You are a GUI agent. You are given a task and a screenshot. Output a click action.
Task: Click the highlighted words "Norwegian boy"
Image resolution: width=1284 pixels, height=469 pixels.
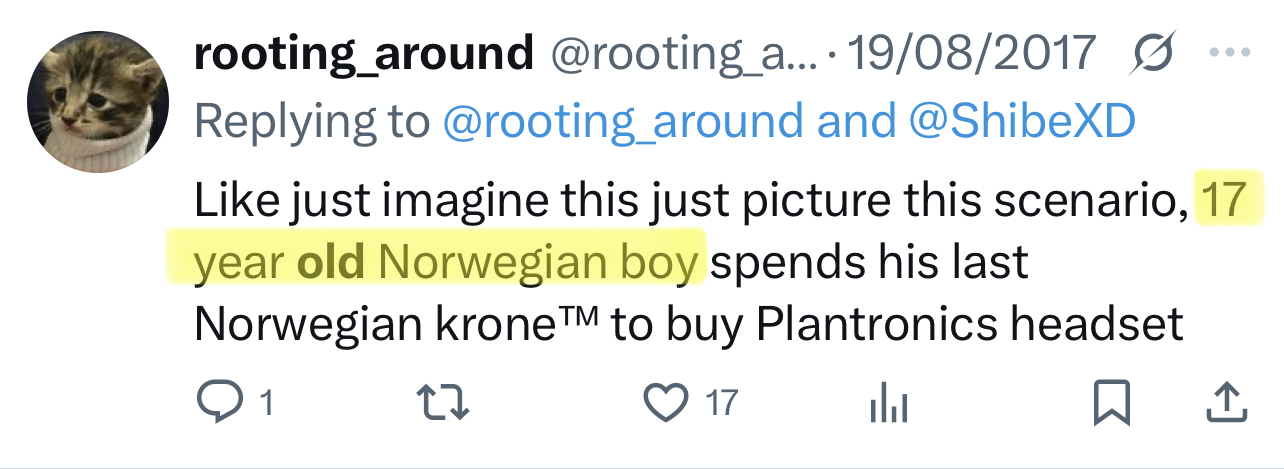click(x=538, y=262)
